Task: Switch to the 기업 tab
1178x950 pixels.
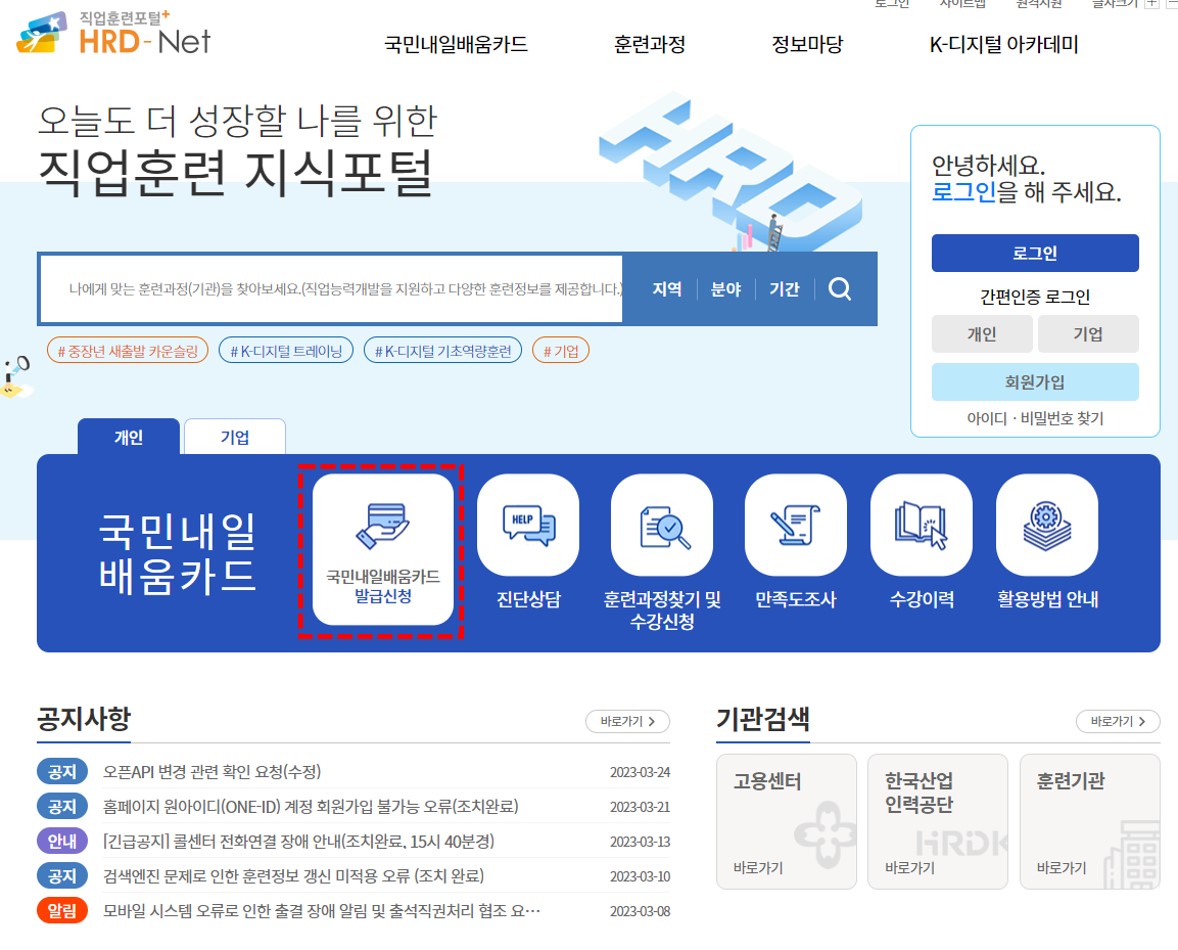Action: pos(234,436)
